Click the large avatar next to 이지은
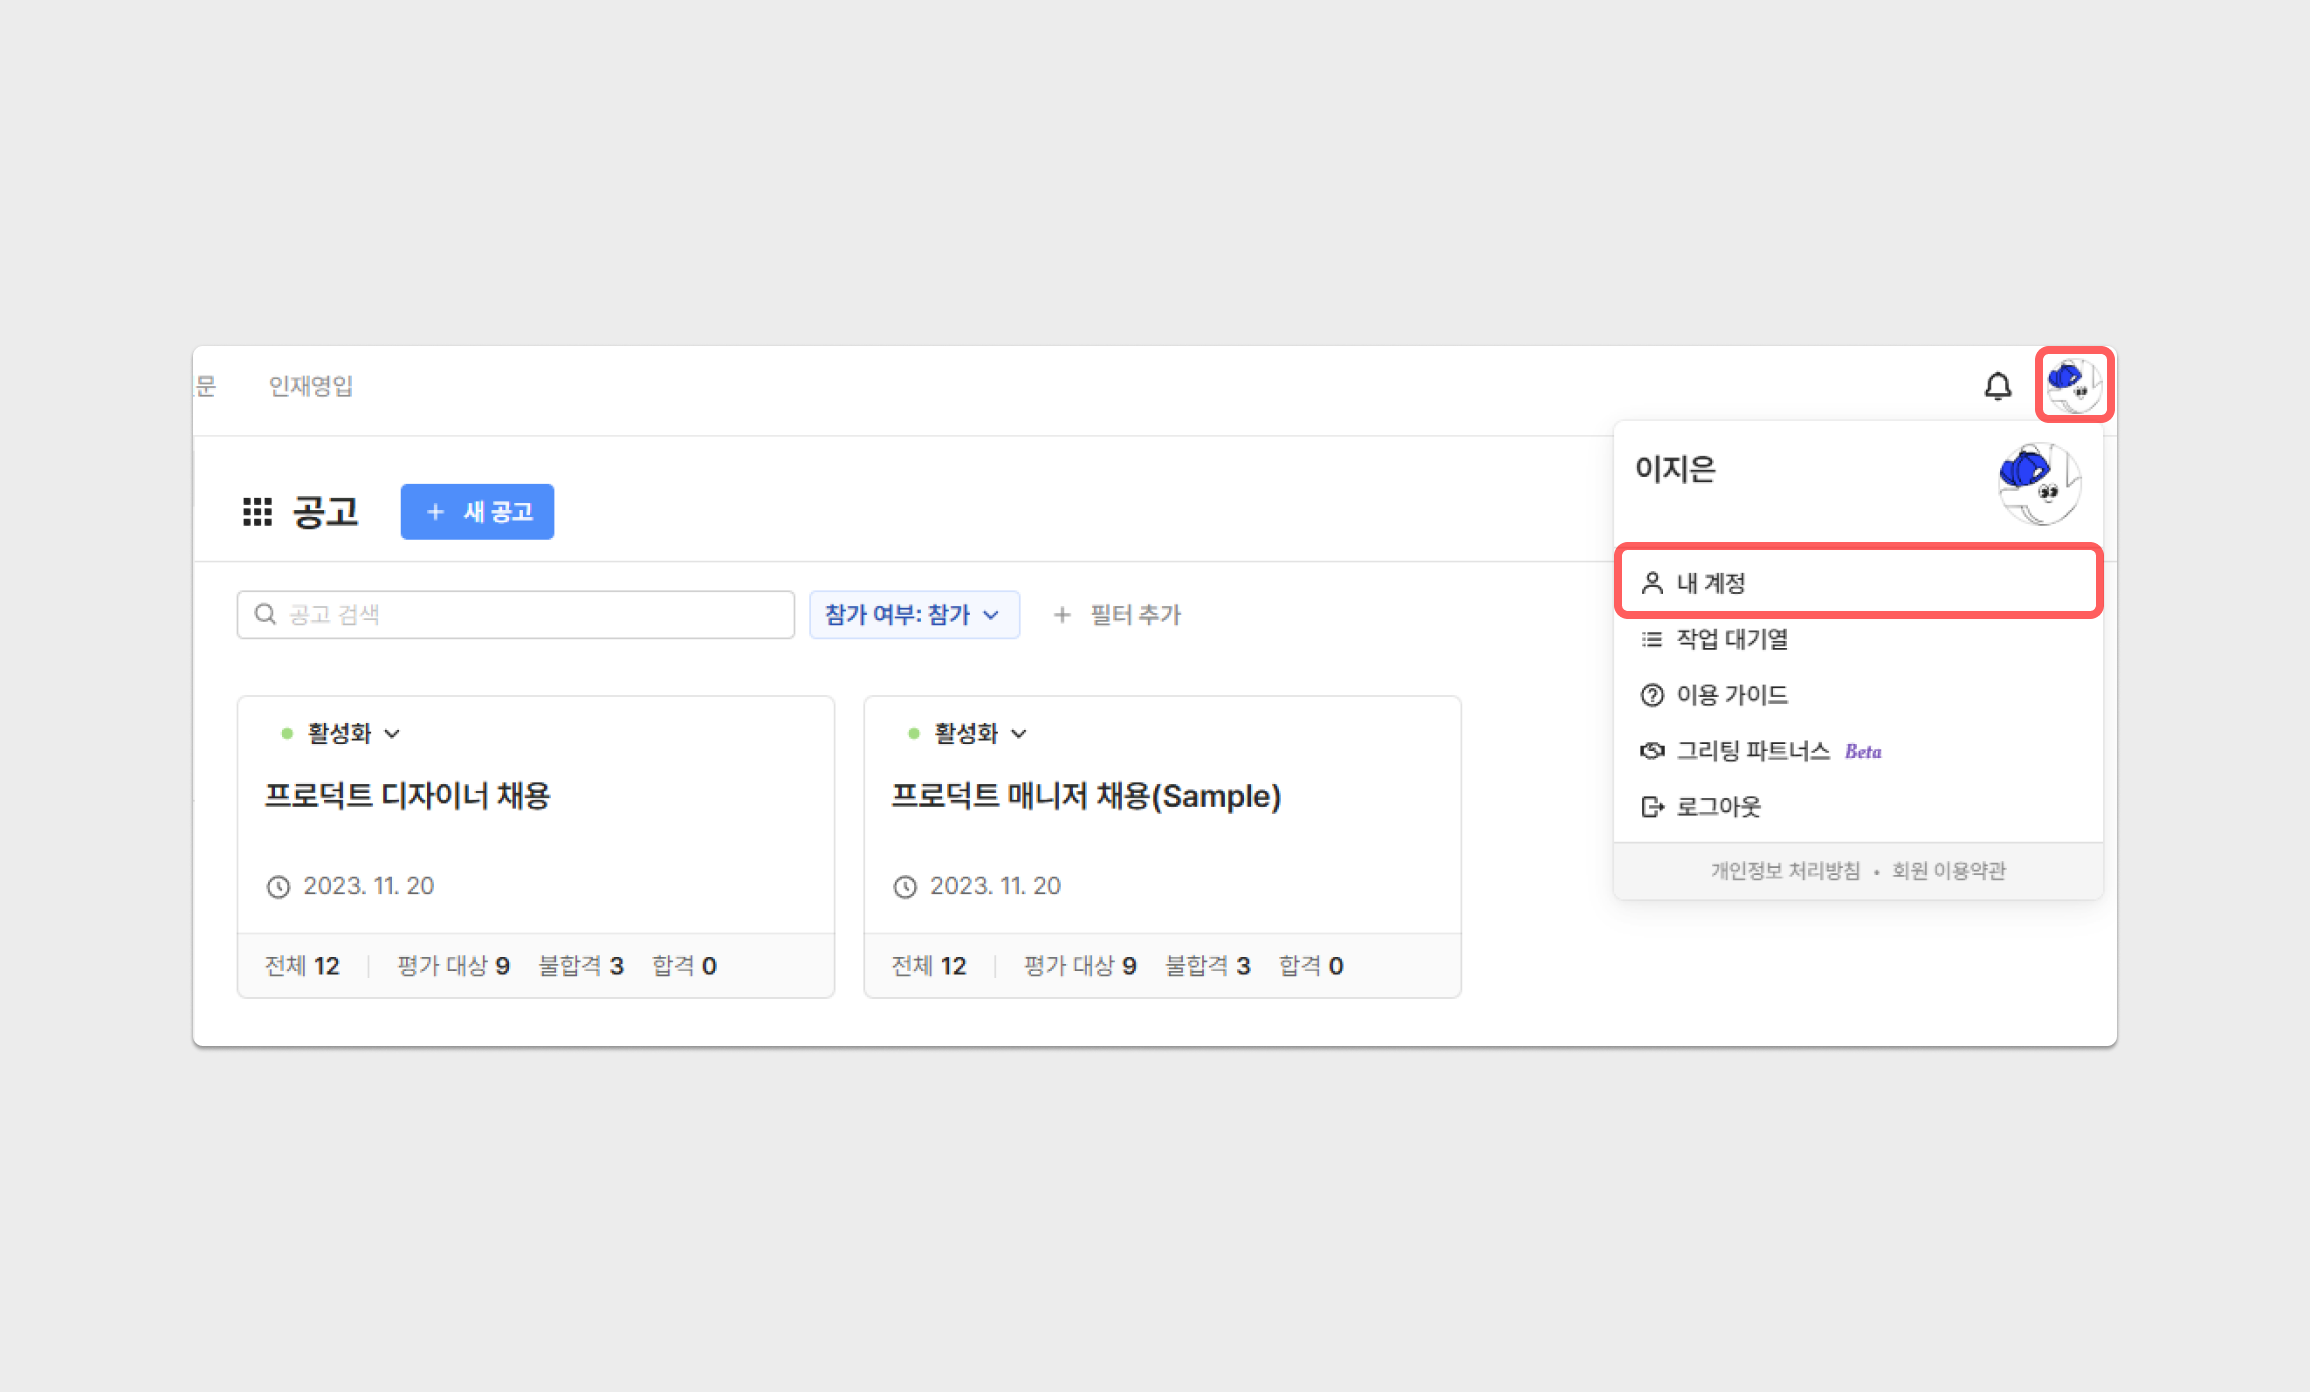The width and height of the screenshot is (2310, 1392). point(2039,484)
